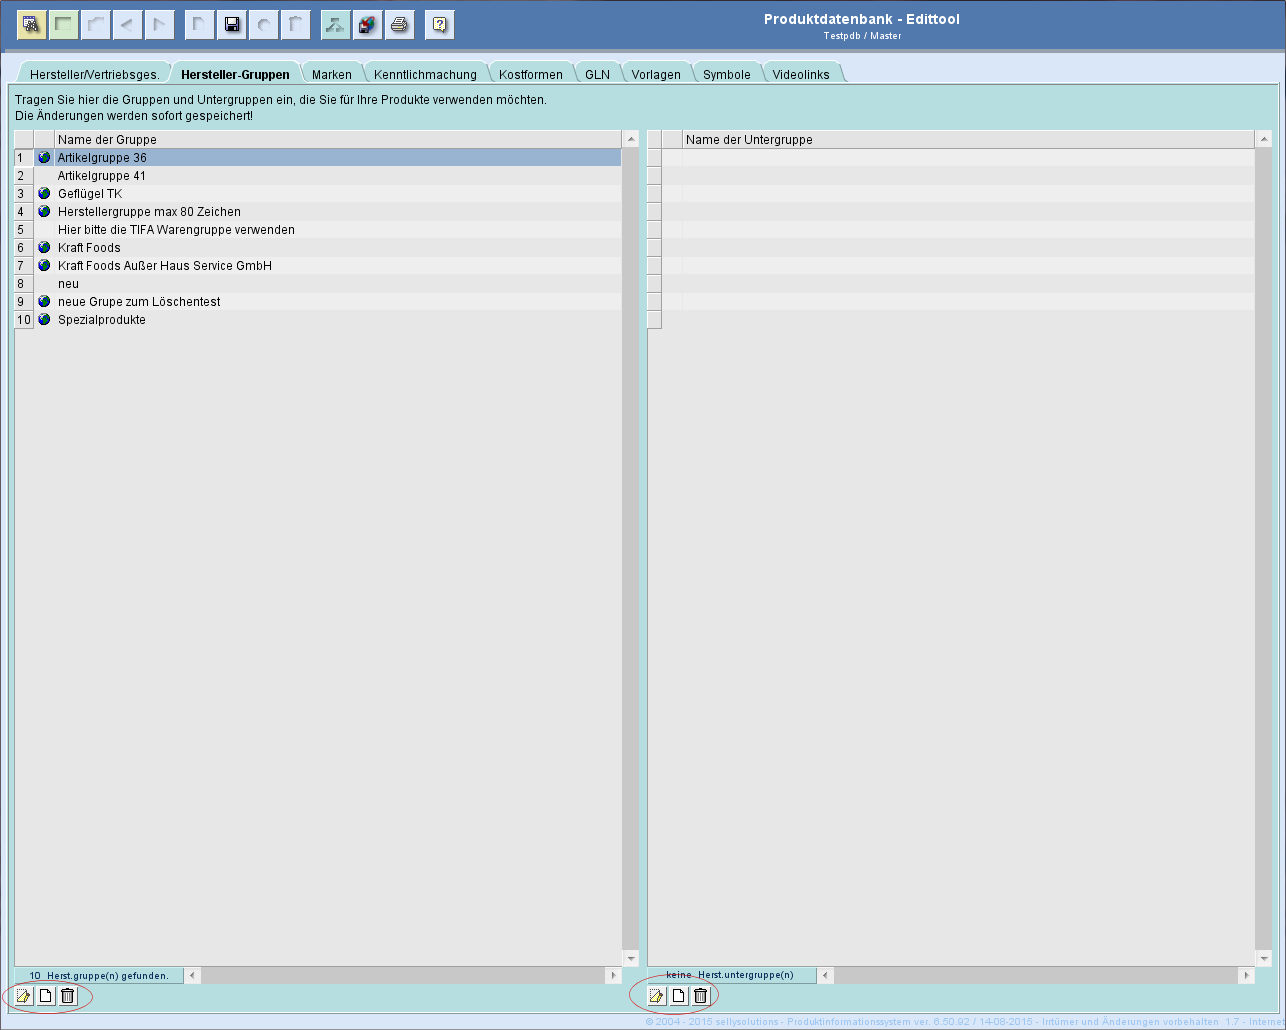Click the floppy disk save icon

point(231,25)
